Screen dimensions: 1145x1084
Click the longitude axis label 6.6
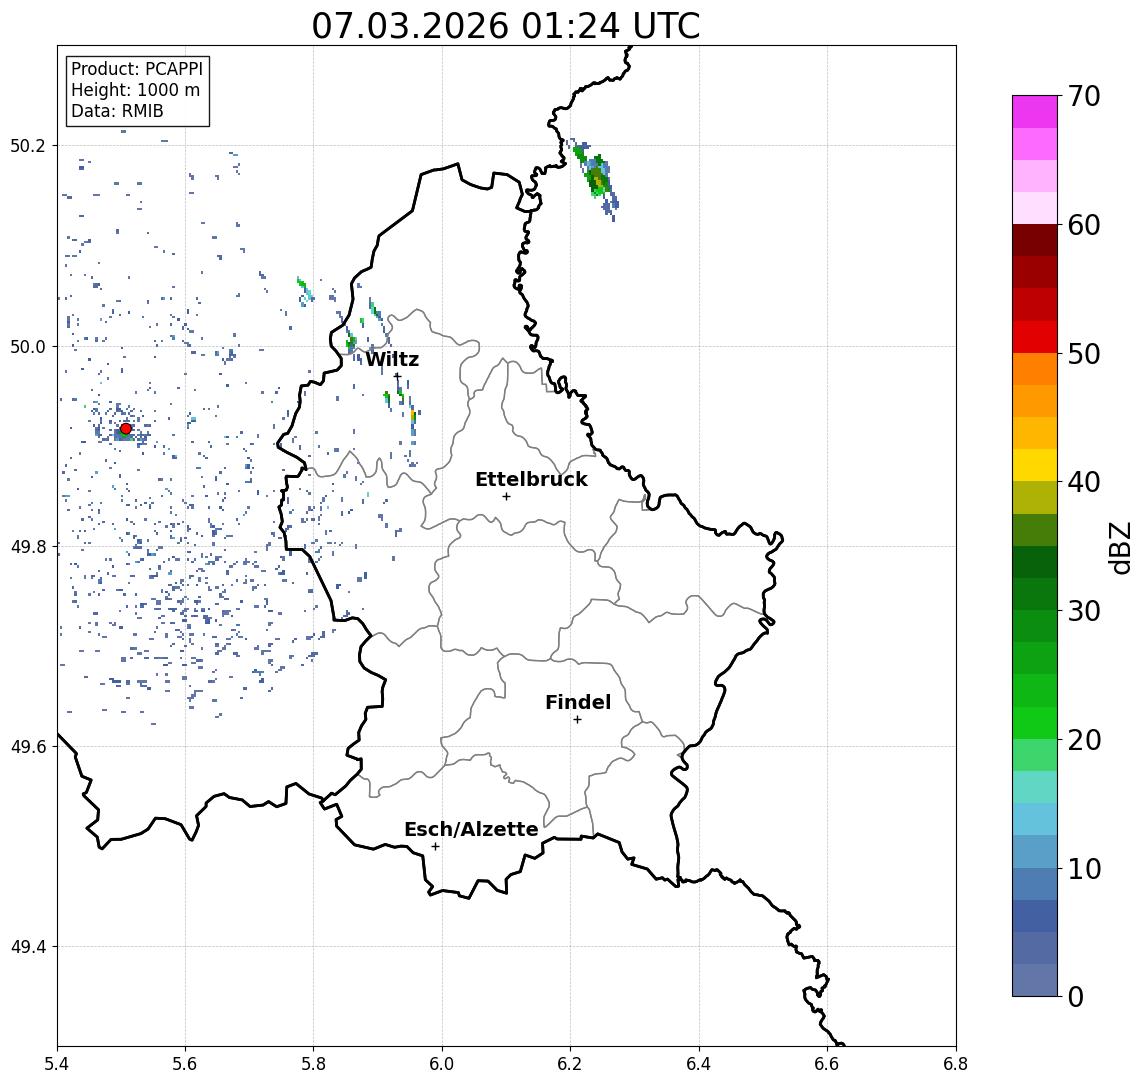click(827, 1064)
